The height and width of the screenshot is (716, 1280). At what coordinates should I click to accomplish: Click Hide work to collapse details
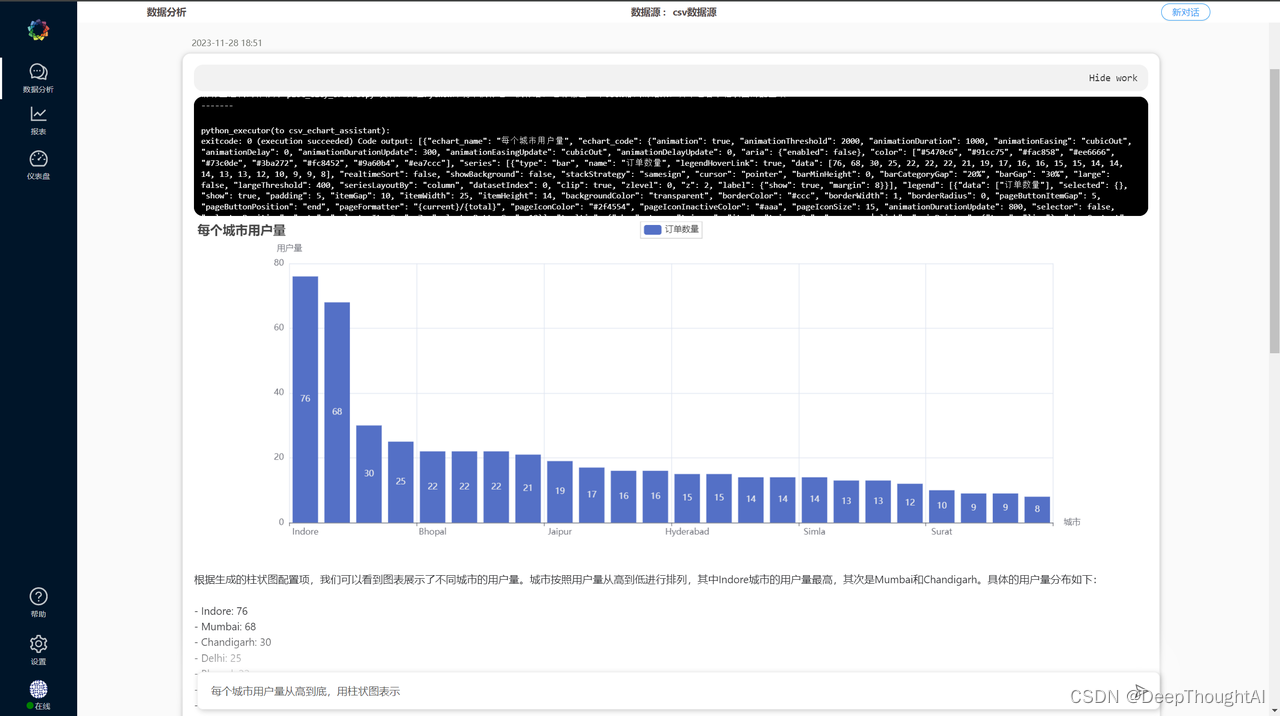pyautogui.click(x=1113, y=78)
